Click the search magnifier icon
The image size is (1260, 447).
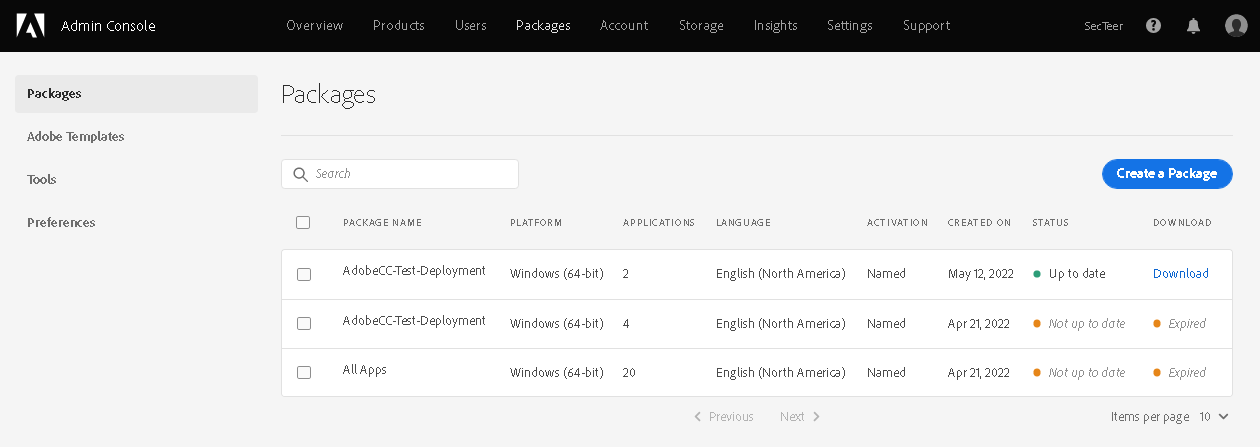point(300,174)
